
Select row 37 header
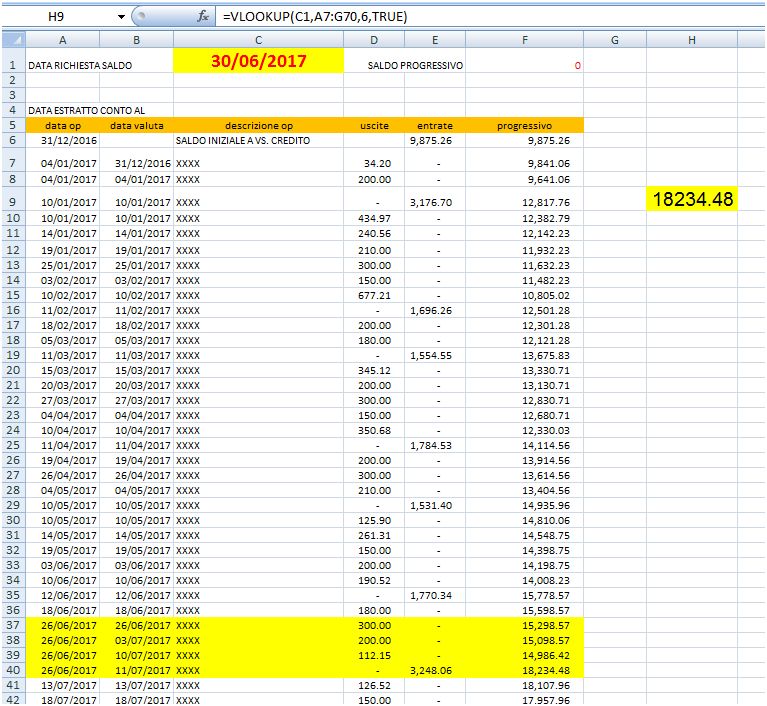pyautogui.click(x=13, y=625)
